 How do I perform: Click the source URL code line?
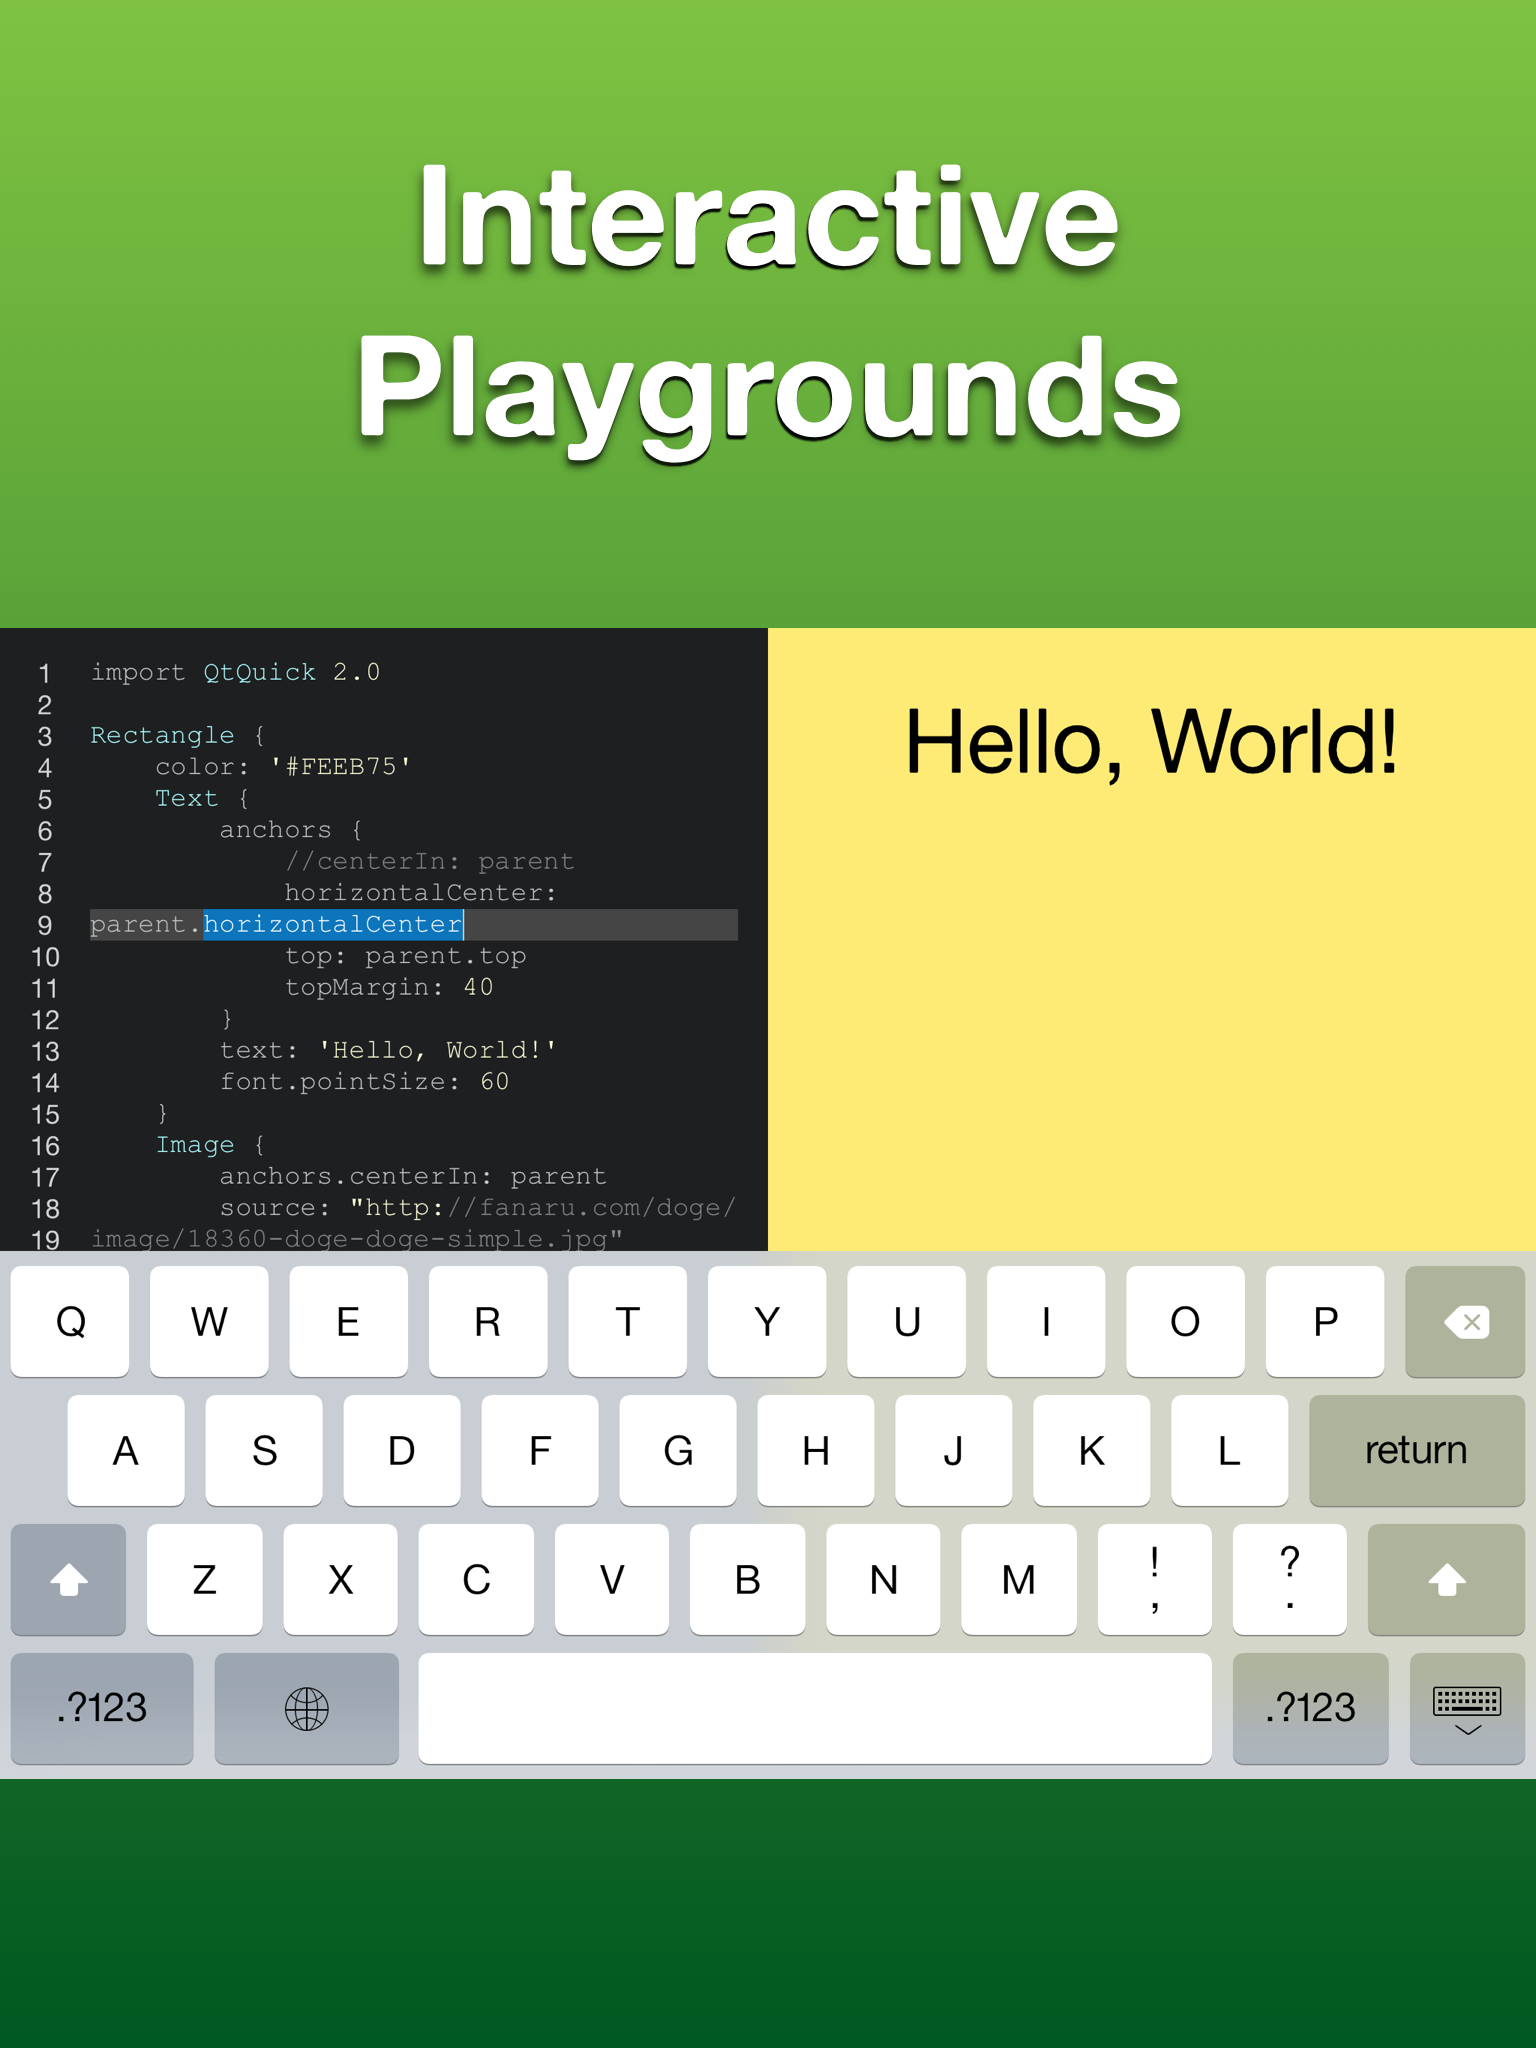click(x=478, y=1208)
